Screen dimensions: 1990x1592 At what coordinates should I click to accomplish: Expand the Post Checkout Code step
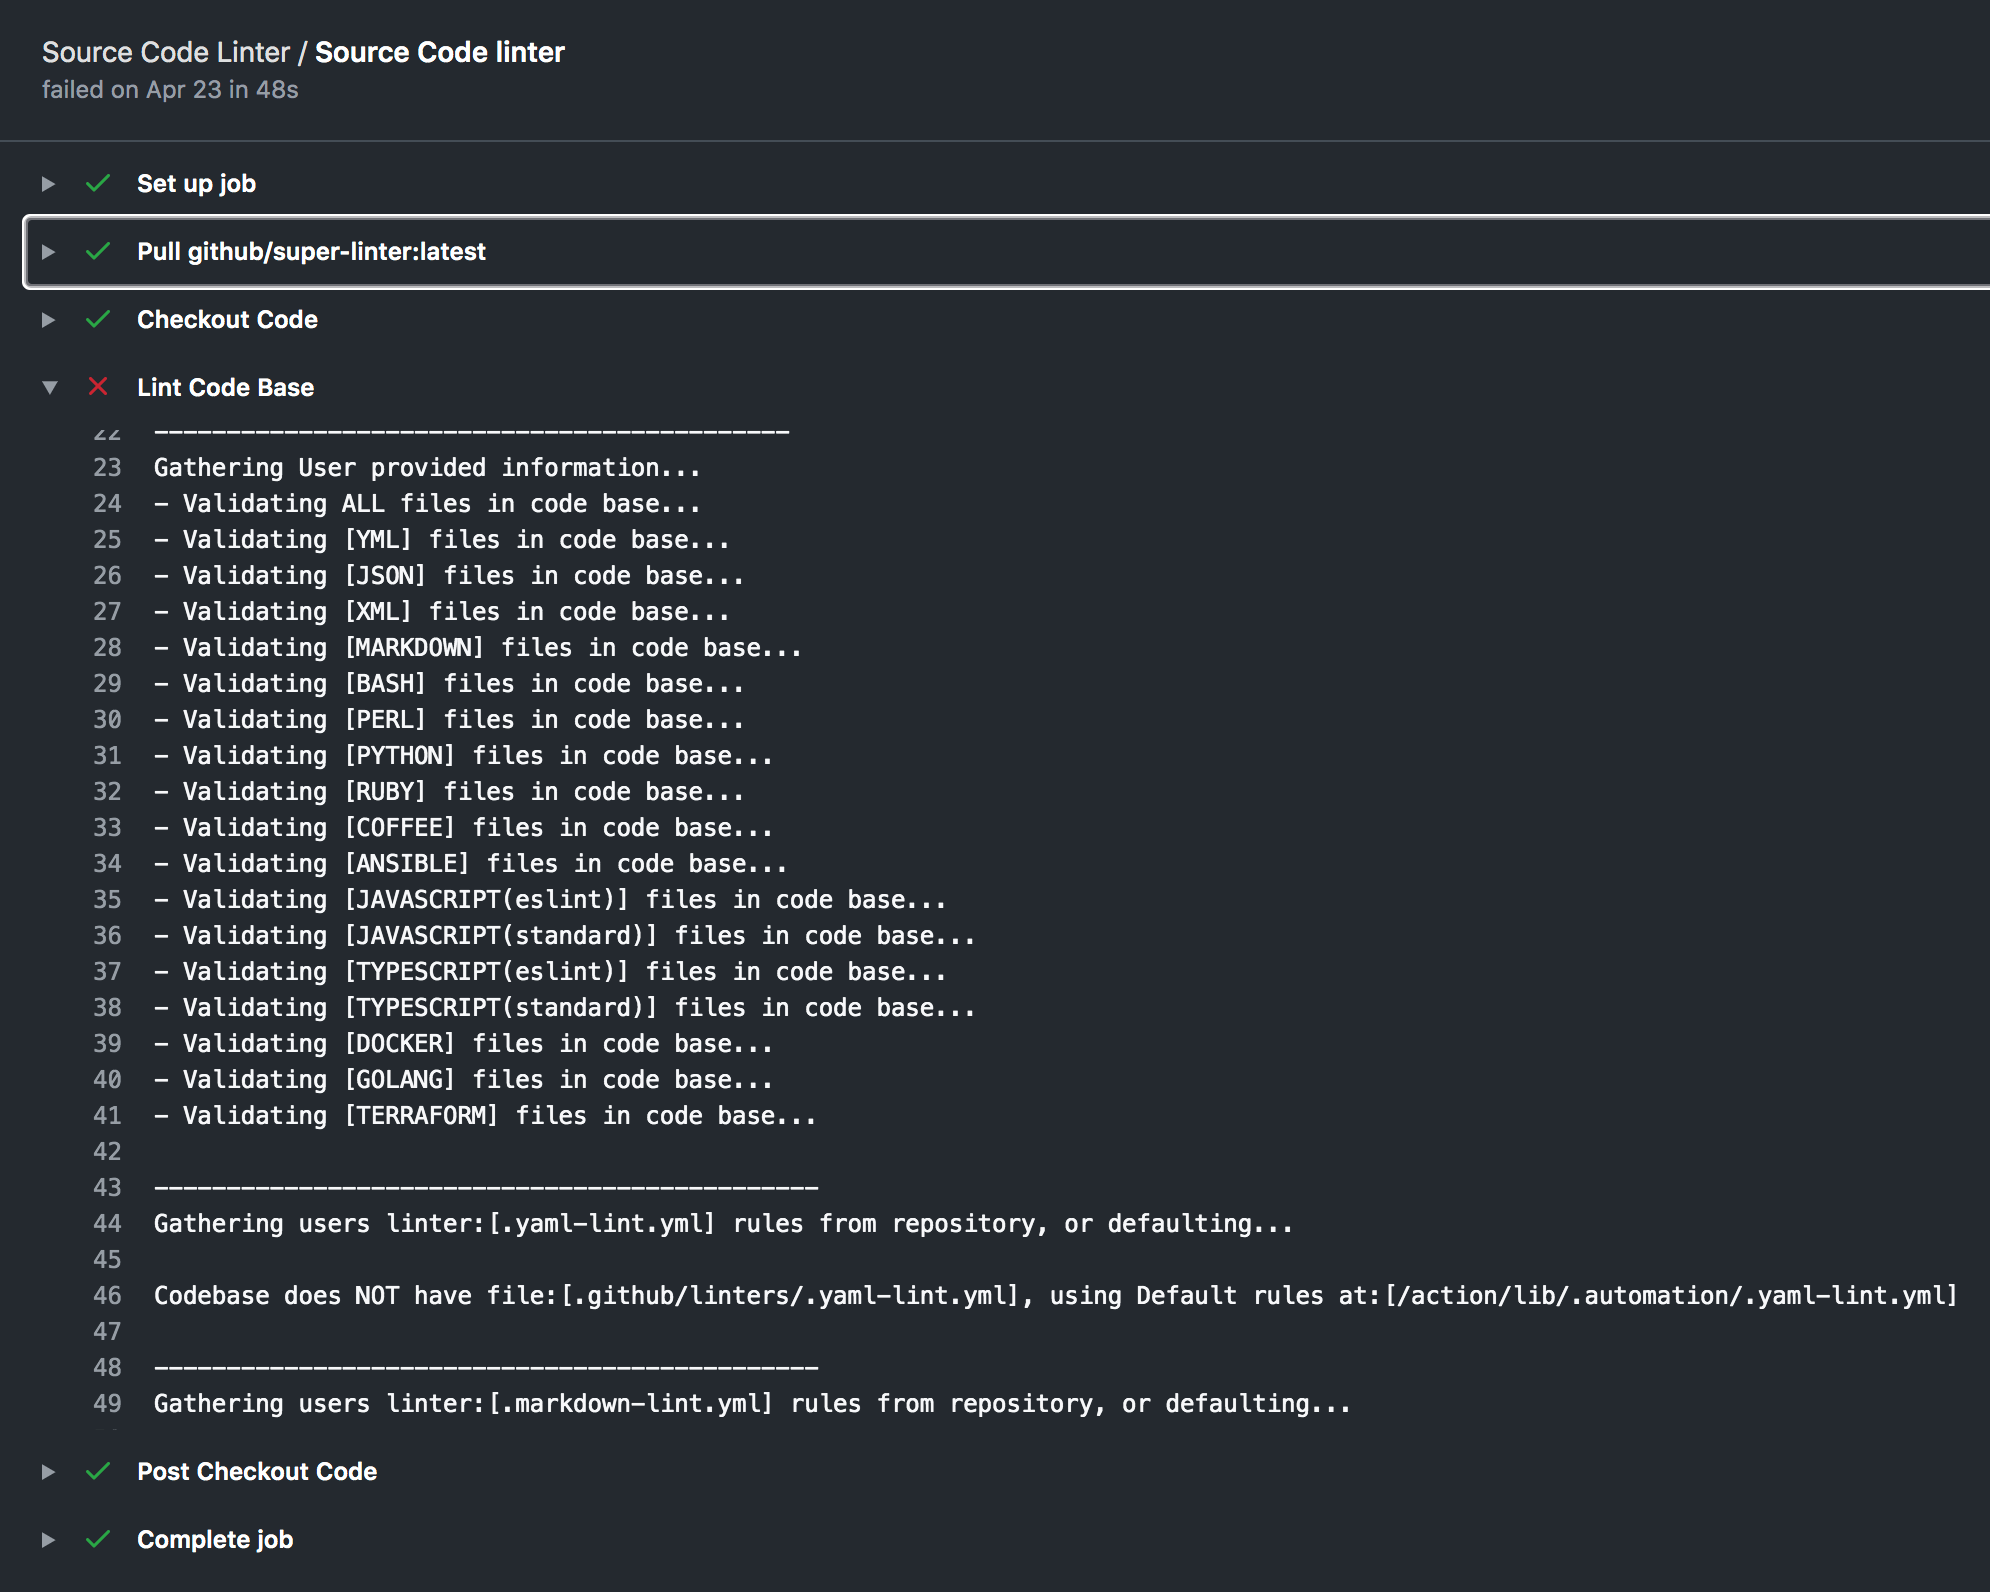[48, 1471]
